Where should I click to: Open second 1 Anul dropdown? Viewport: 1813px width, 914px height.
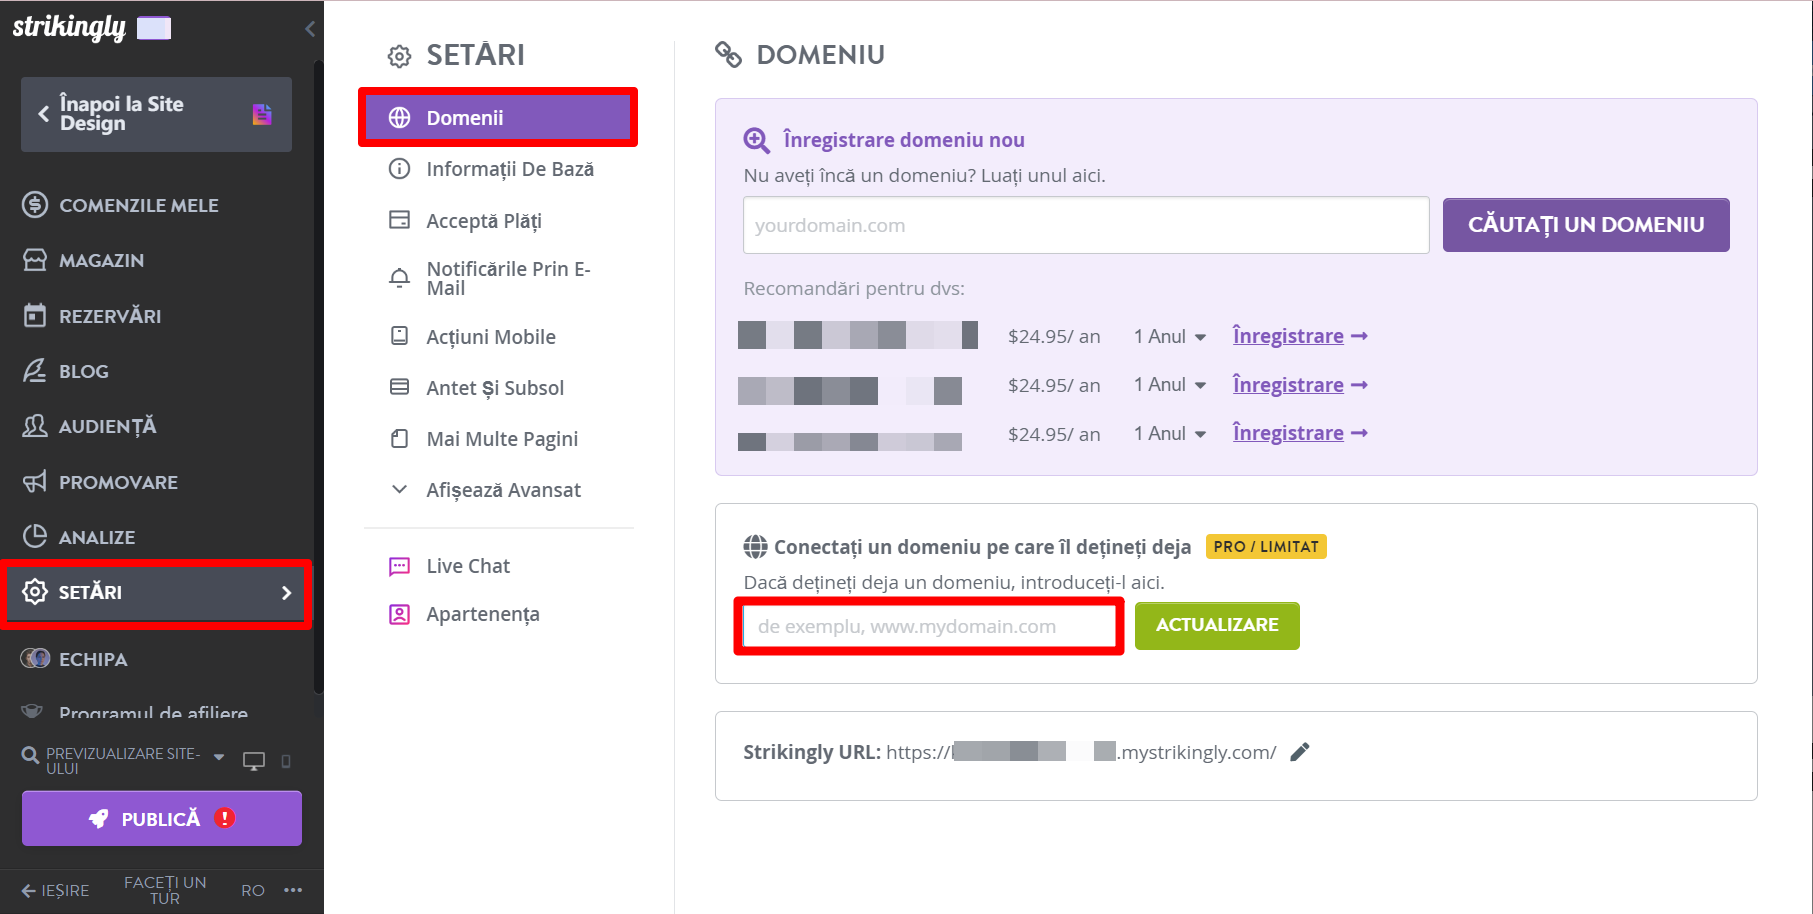click(1170, 385)
